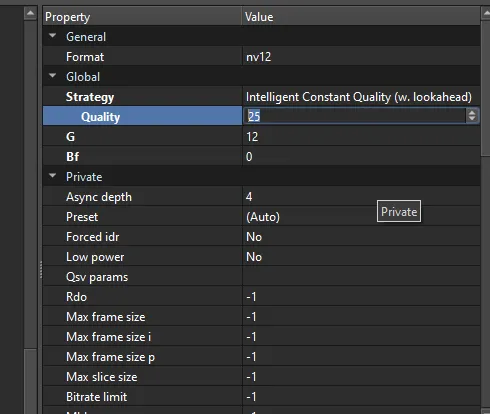The width and height of the screenshot is (490, 414).
Task: Collapse the Private section triangle
Action: (x=52, y=176)
